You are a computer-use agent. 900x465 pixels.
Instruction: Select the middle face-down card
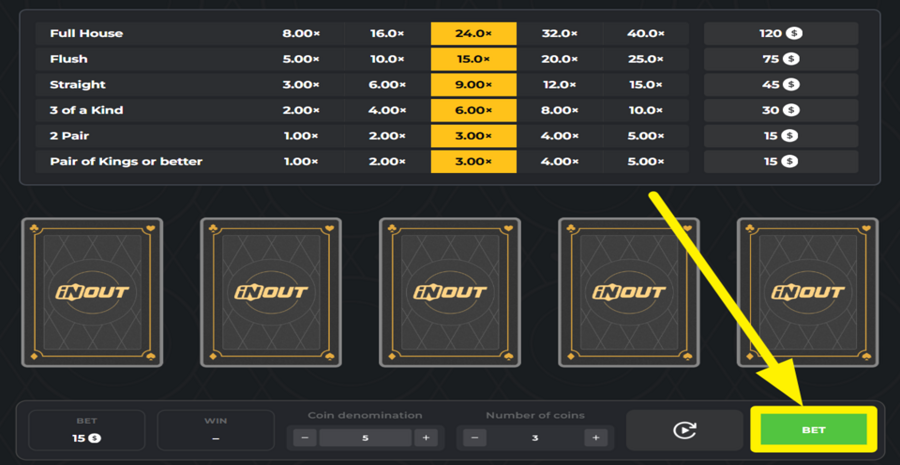coord(450,292)
